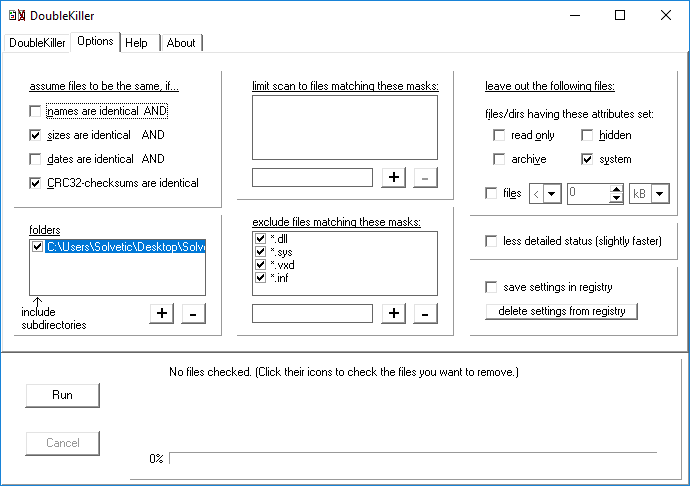Select the *.inf entry text
The height and width of the screenshot is (486, 690).
279,278
